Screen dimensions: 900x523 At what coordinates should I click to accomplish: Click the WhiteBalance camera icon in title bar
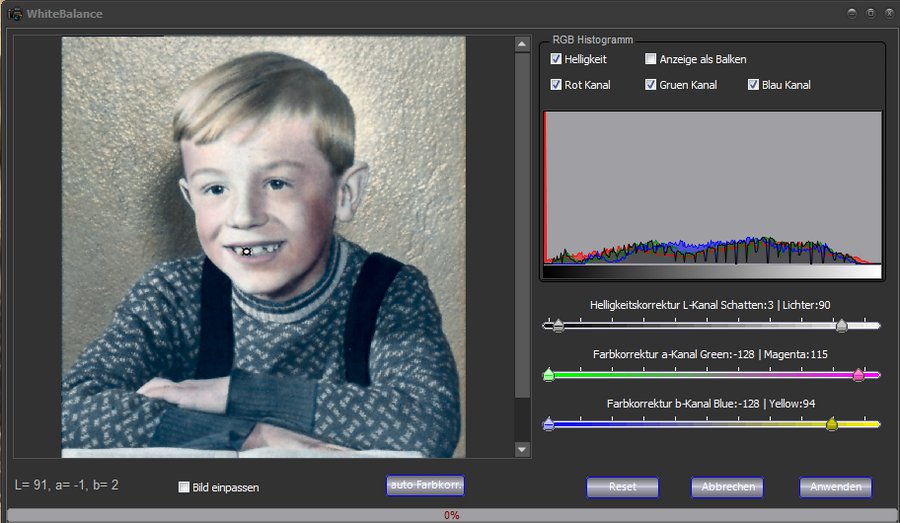(x=15, y=14)
